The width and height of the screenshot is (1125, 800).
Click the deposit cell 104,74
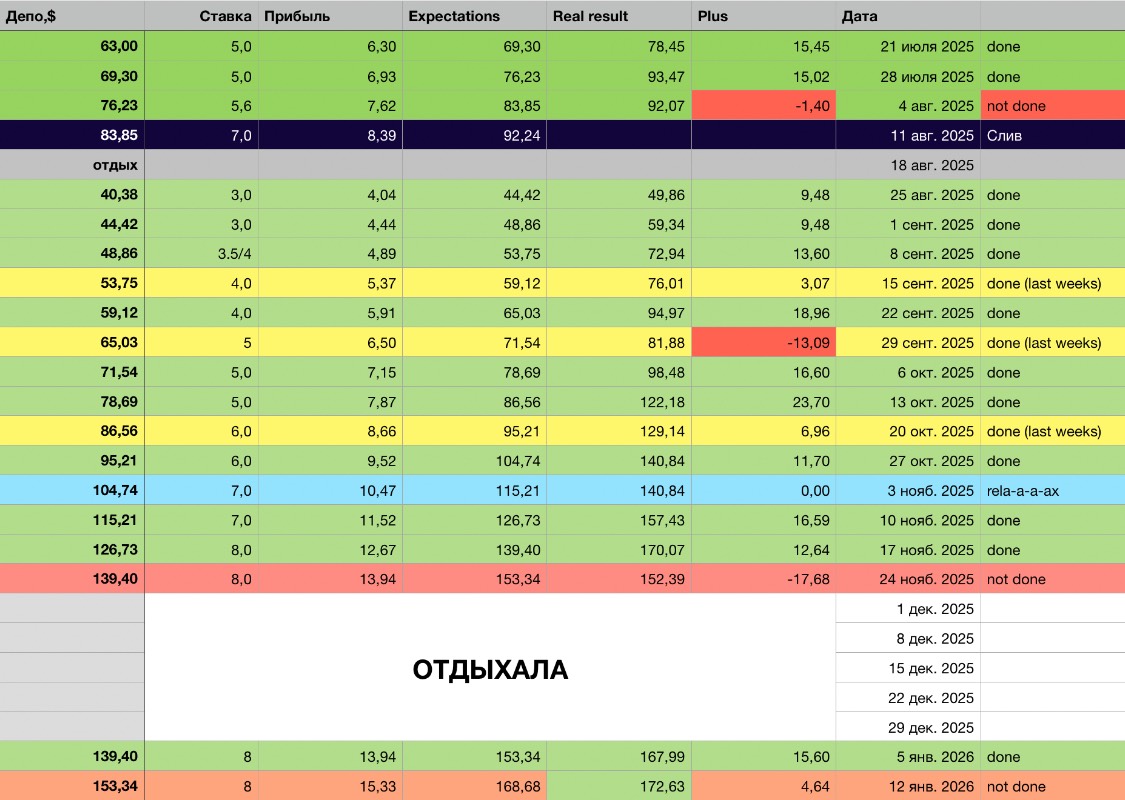pyautogui.click(x=72, y=490)
